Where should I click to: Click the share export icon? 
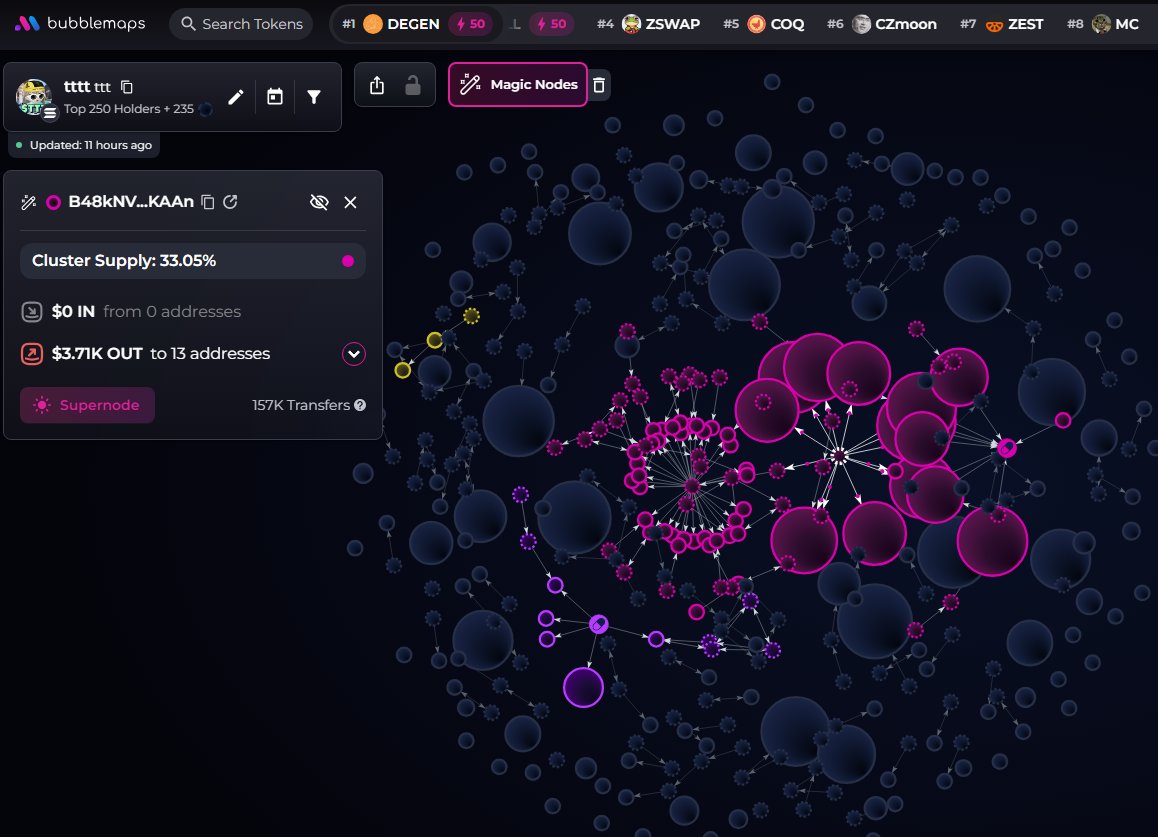pyautogui.click(x=377, y=85)
